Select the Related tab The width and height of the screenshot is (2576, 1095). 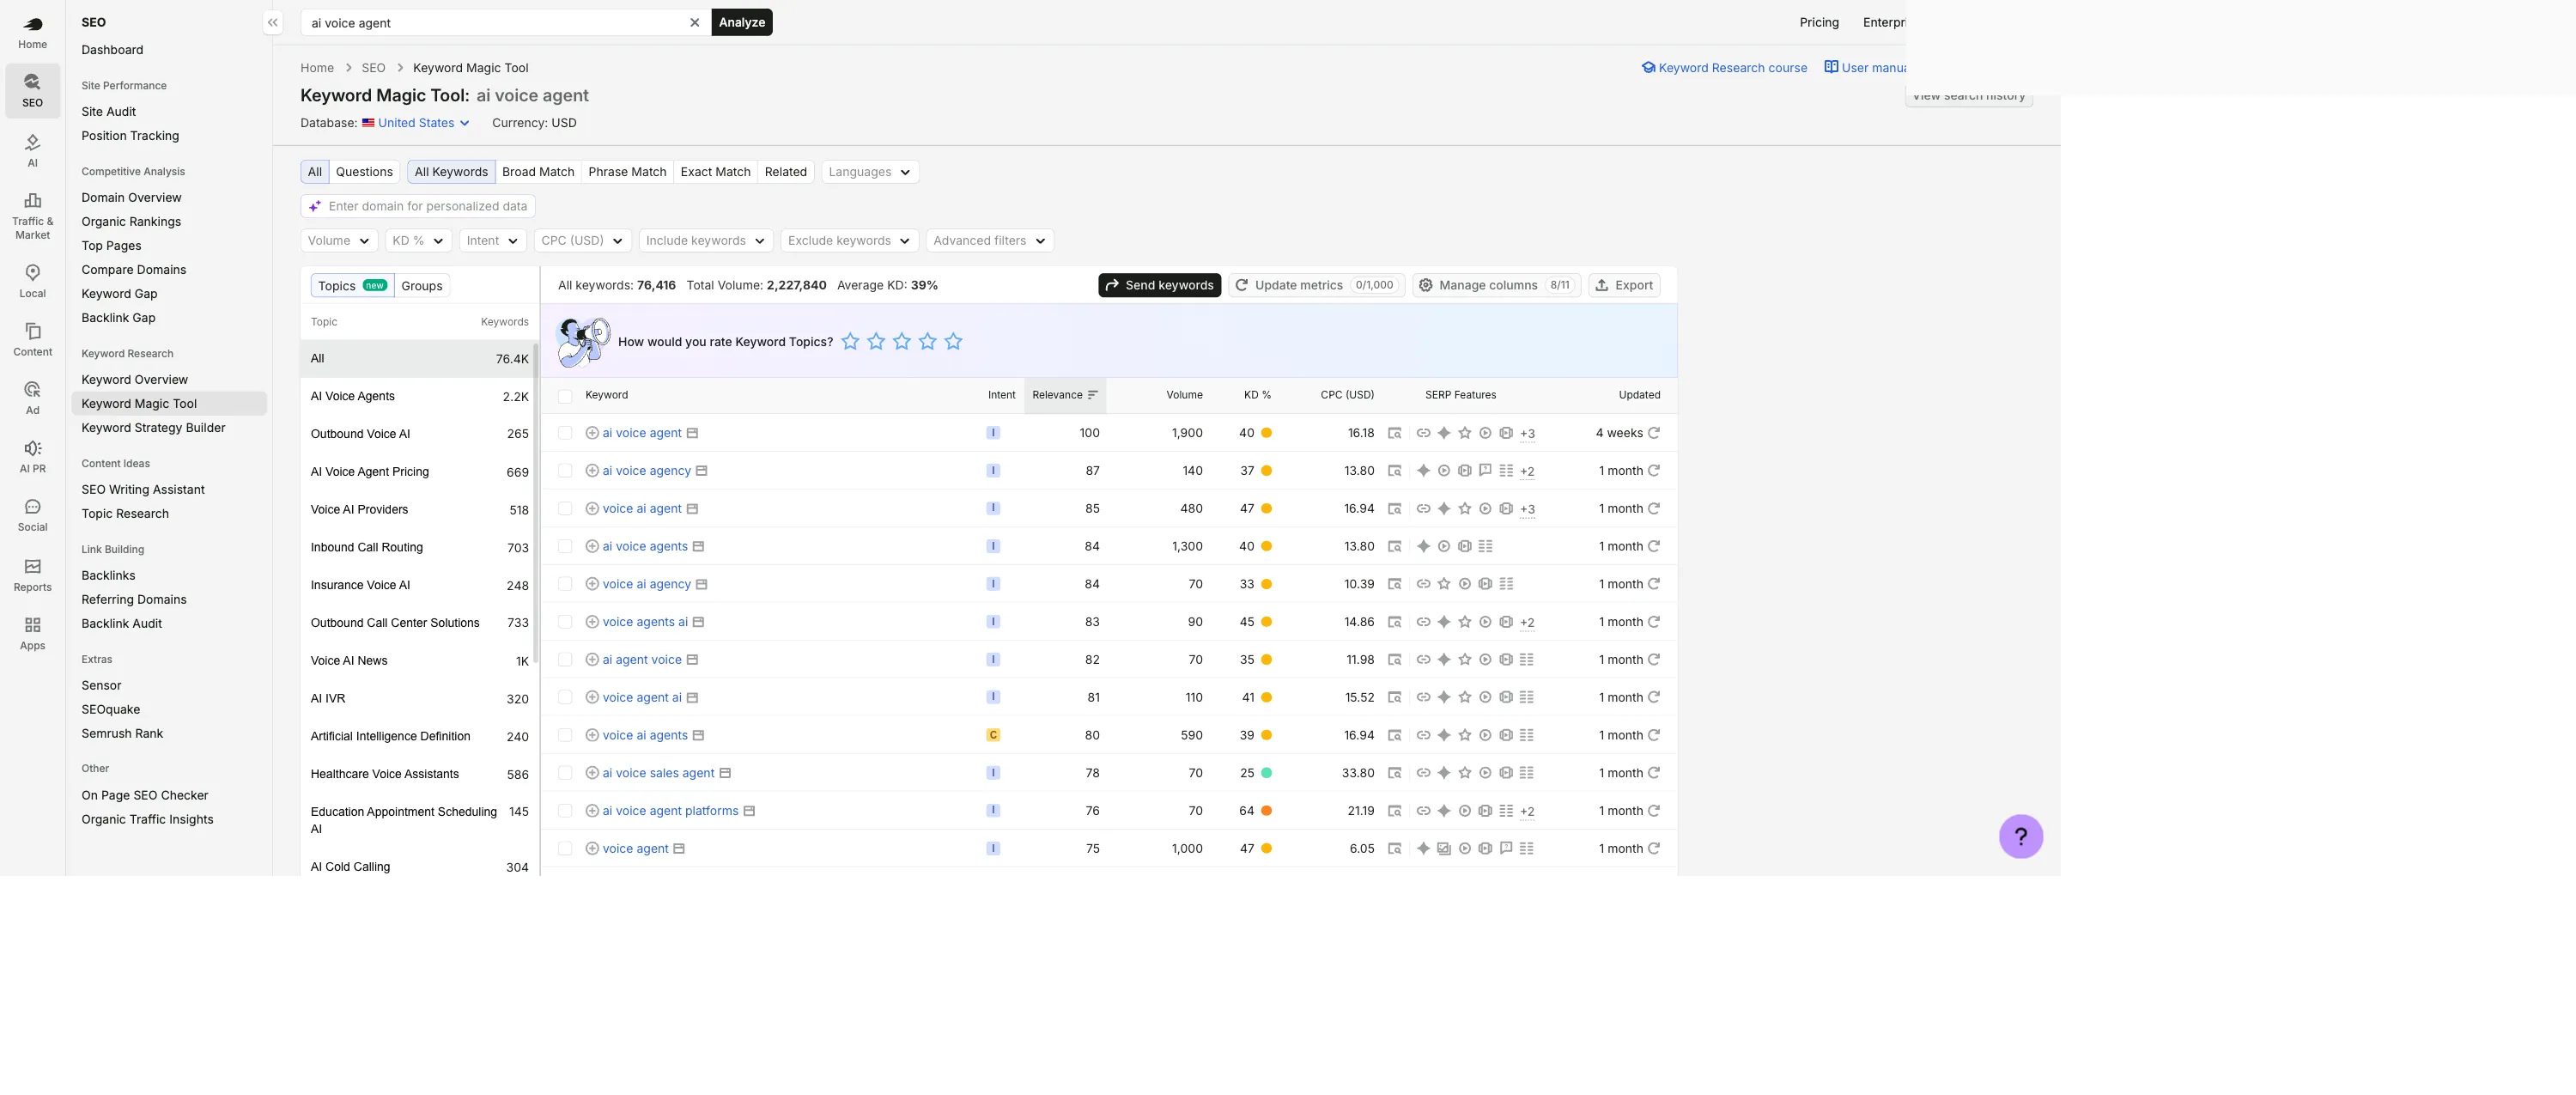[x=785, y=172]
